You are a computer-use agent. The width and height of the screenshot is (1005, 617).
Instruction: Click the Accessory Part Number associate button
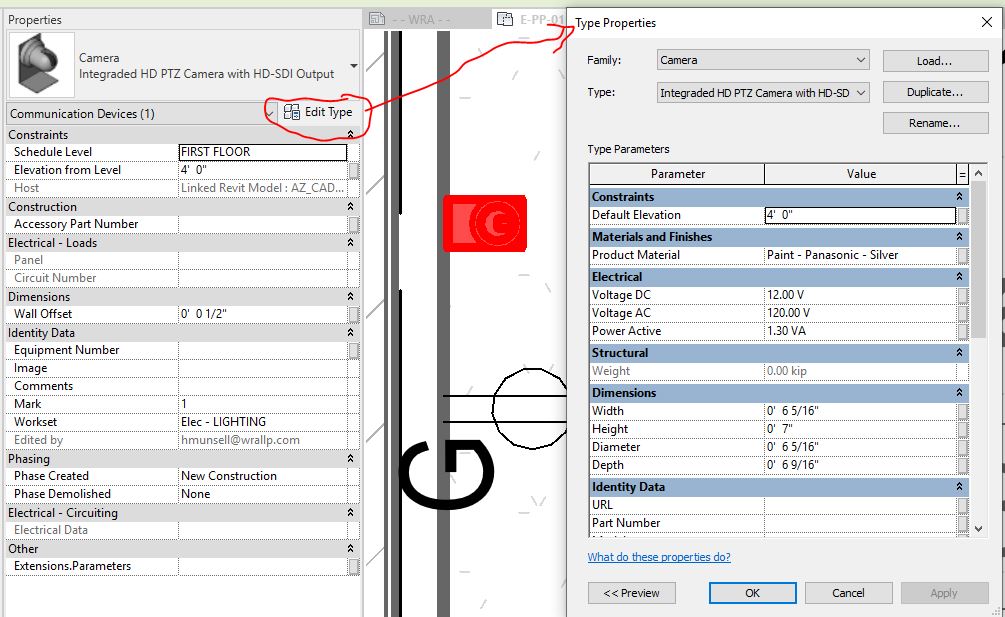click(353, 224)
